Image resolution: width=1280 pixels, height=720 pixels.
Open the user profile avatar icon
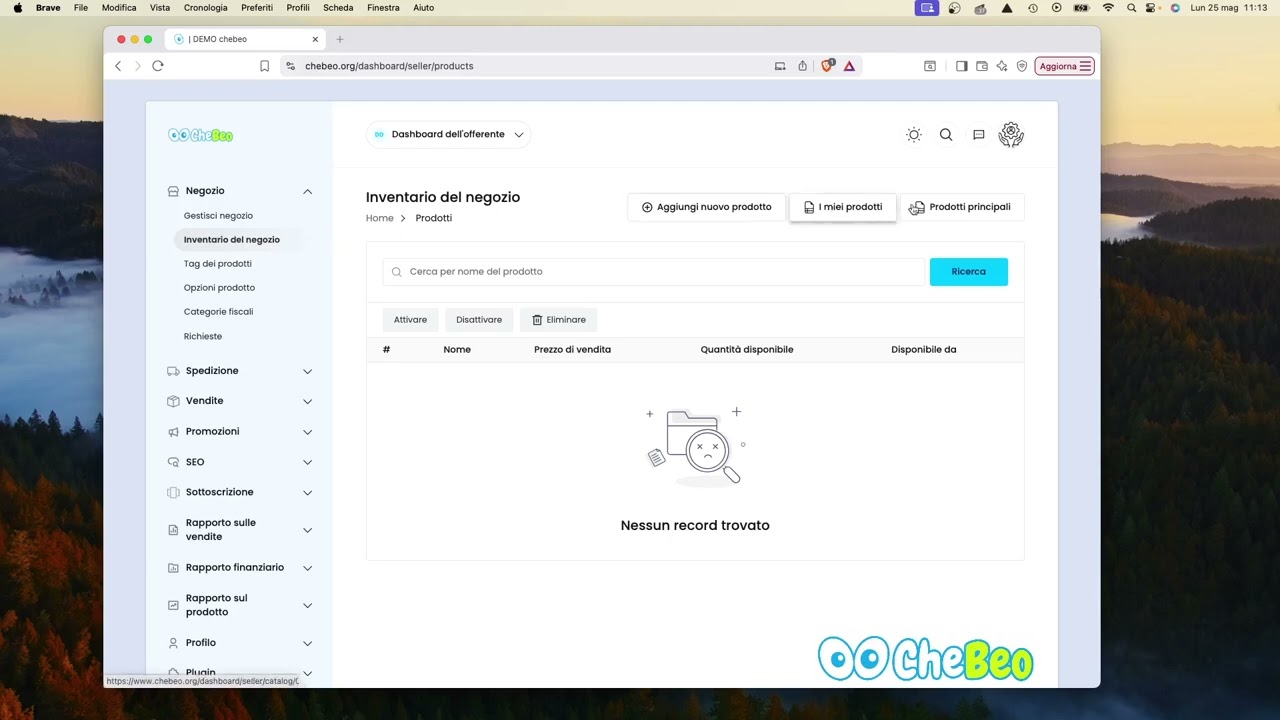coord(1011,135)
